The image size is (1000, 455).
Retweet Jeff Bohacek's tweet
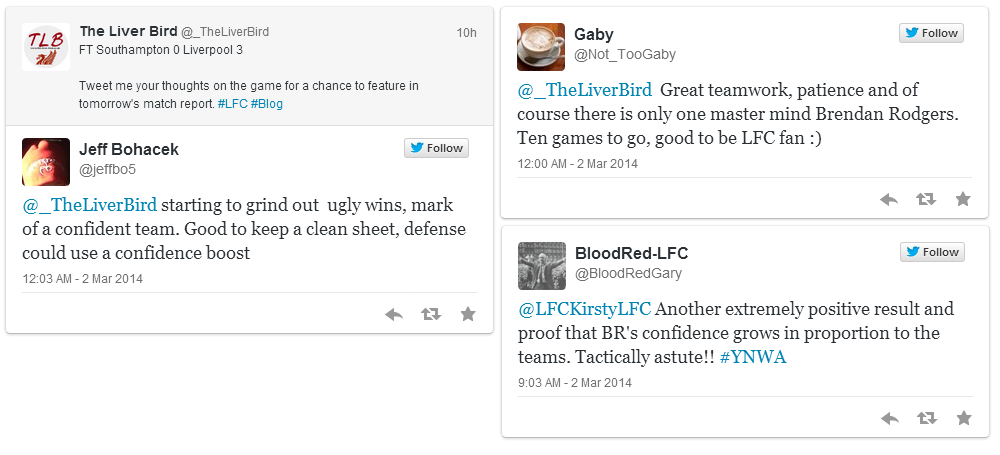pos(431,314)
